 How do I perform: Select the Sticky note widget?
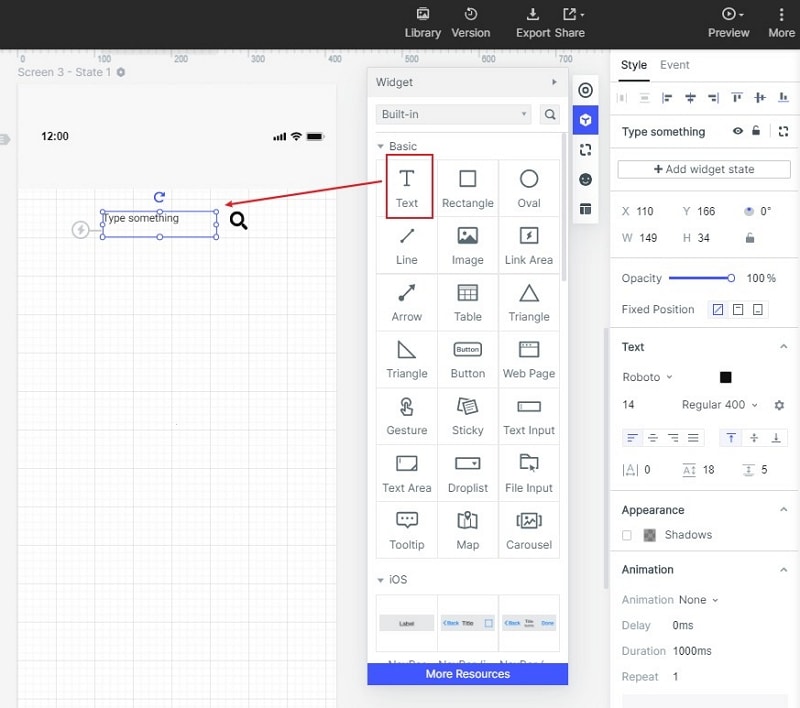[467, 416]
